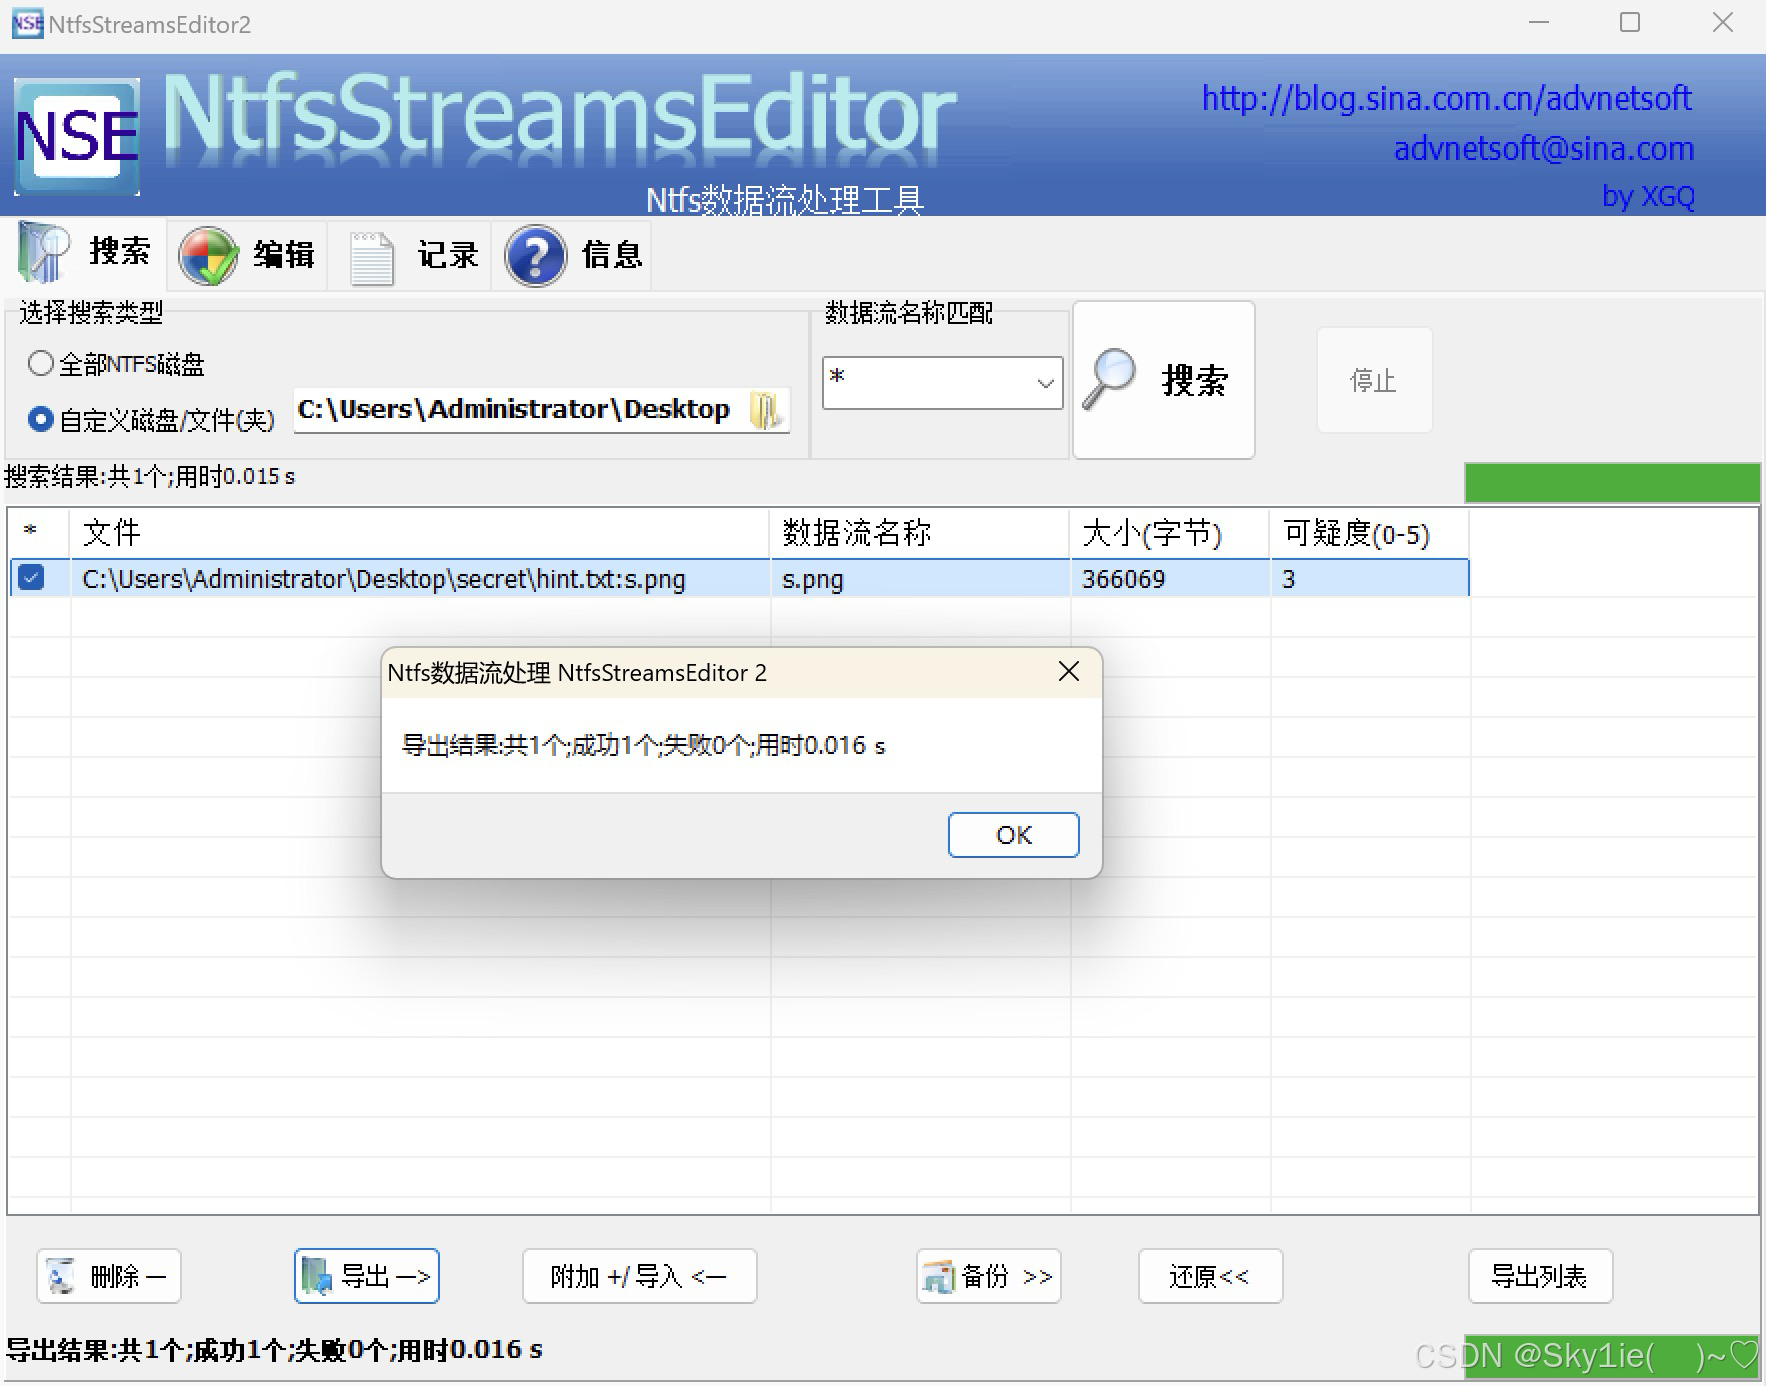Click the 备份 >> backup button

point(989,1276)
